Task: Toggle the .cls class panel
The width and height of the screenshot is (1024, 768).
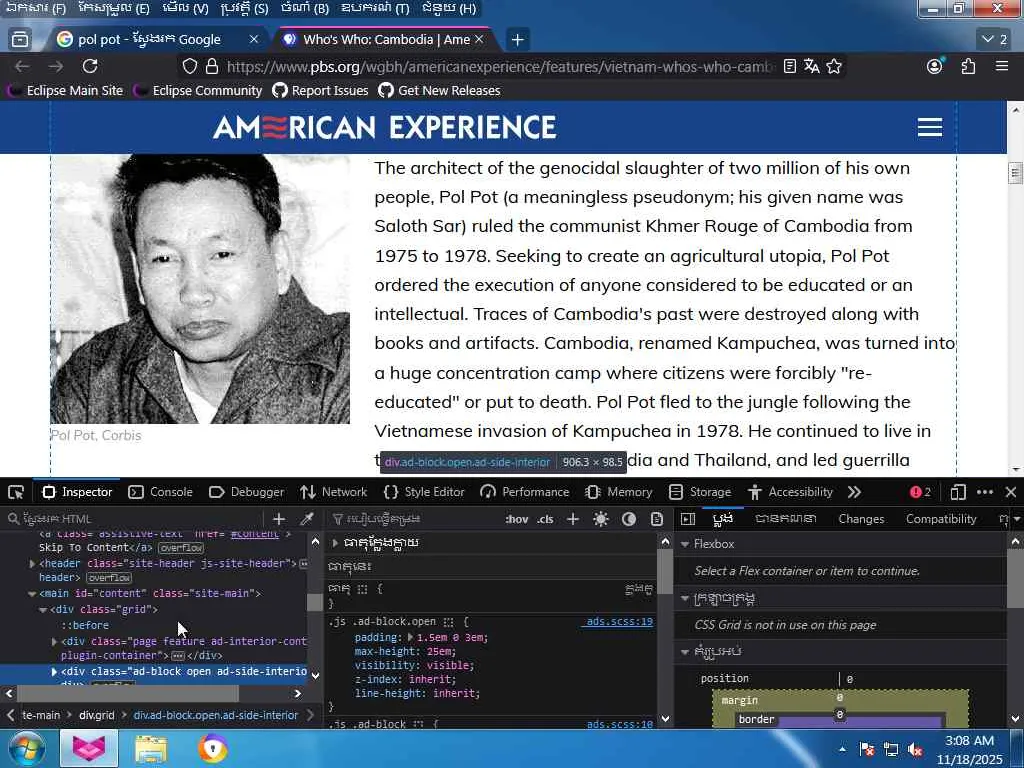Action: tap(545, 519)
